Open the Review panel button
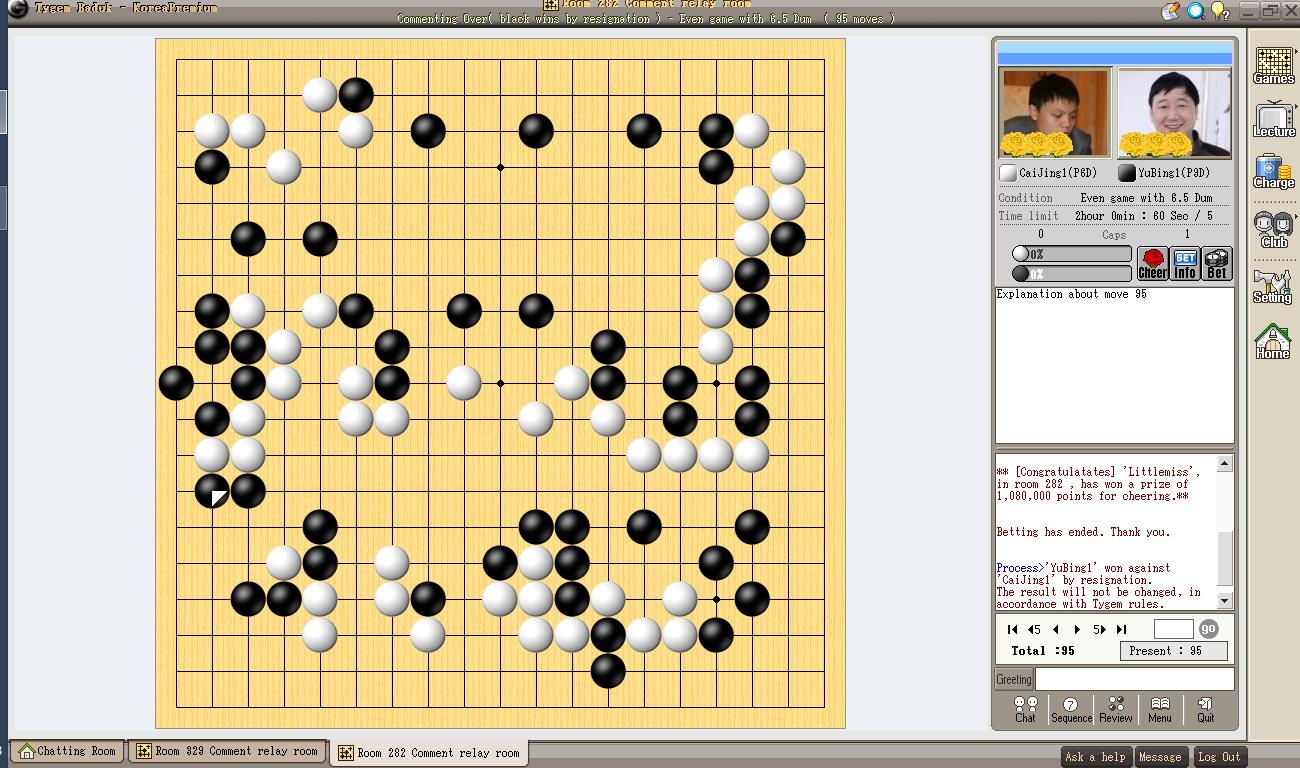Screen dimensions: 1300x768 (1116, 710)
